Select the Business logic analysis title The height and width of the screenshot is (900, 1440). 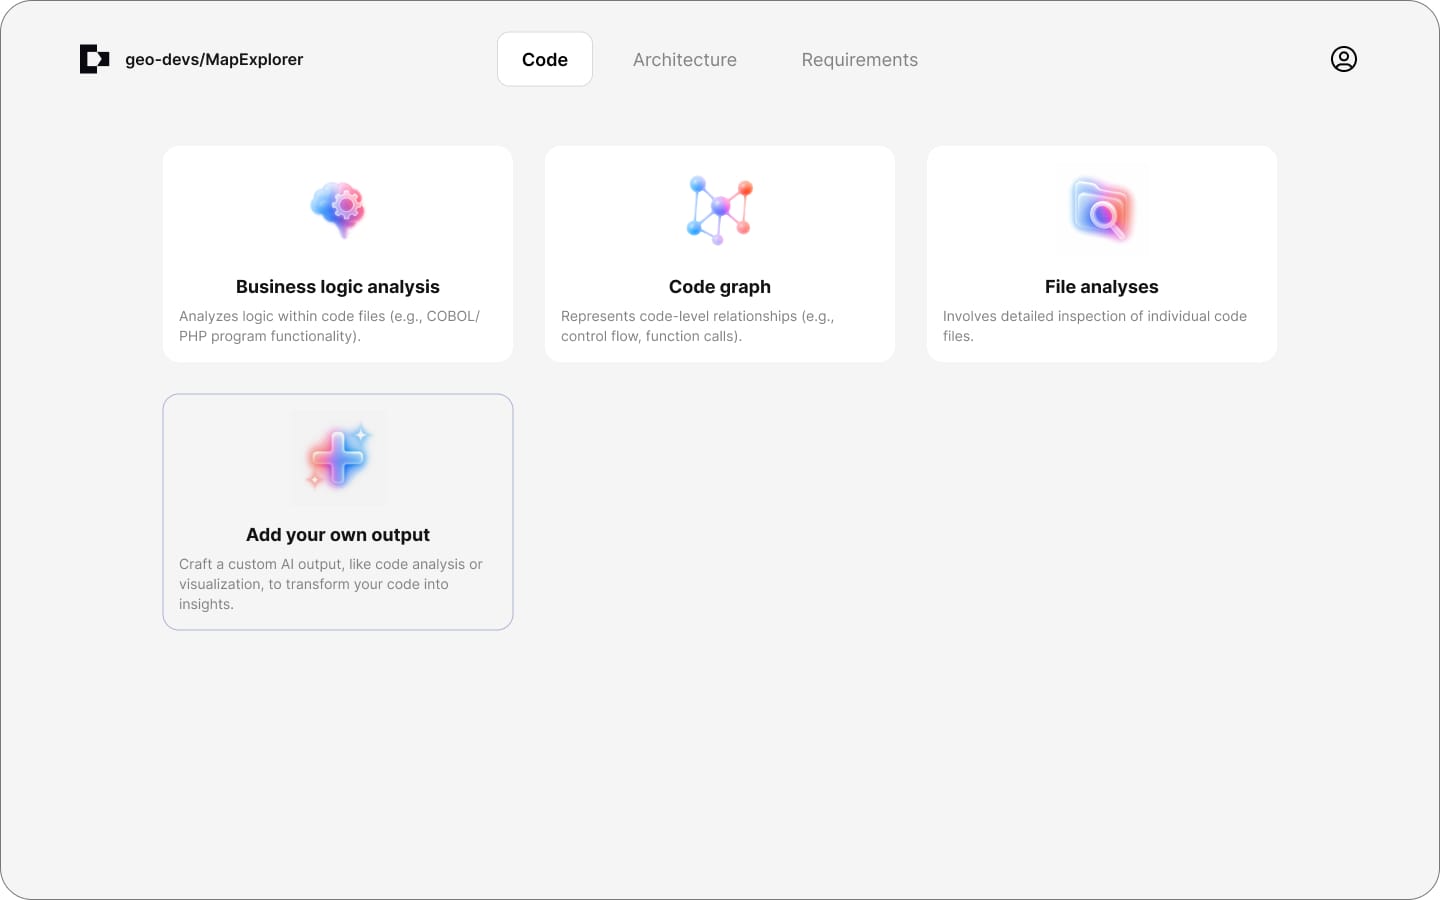click(x=338, y=287)
